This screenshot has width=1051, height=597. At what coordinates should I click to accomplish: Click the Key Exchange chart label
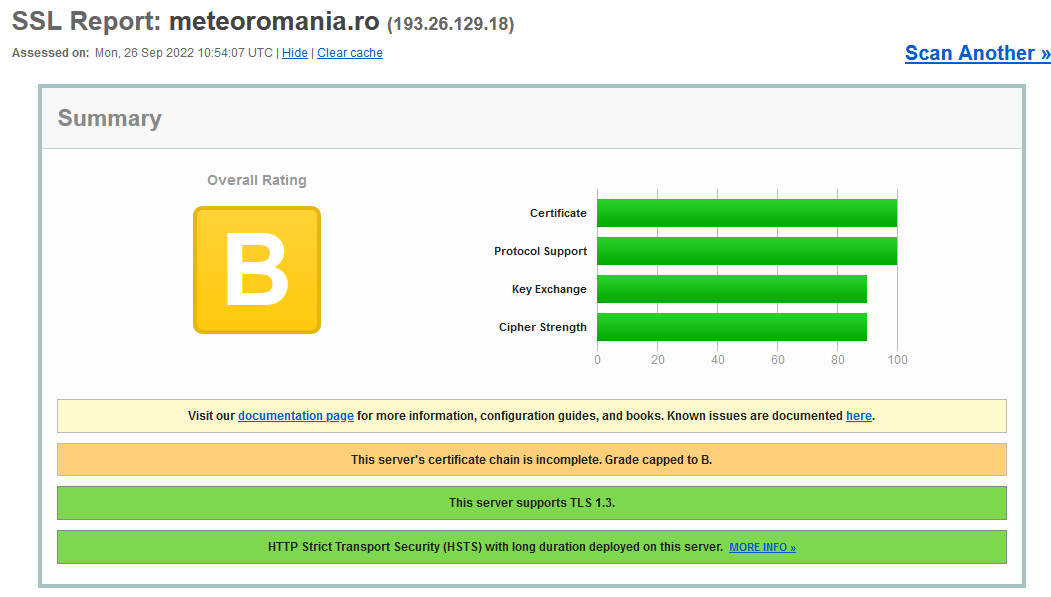point(549,289)
